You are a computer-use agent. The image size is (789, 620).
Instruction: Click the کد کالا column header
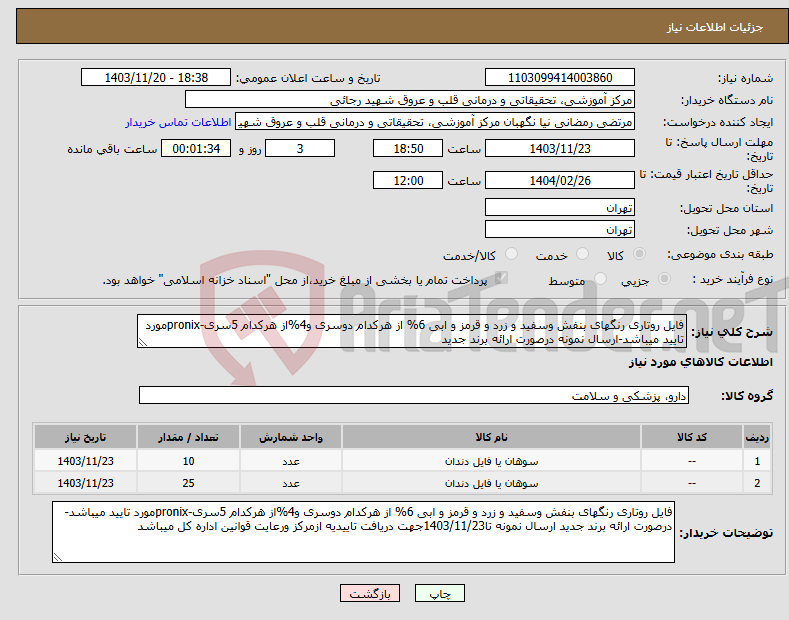(x=692, y=437)
